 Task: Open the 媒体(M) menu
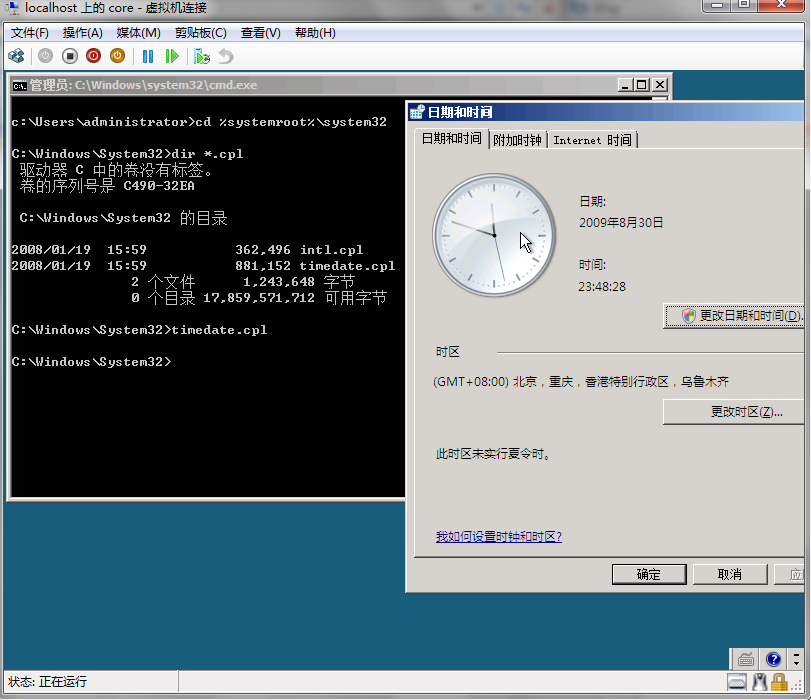(x=139, y=33)
